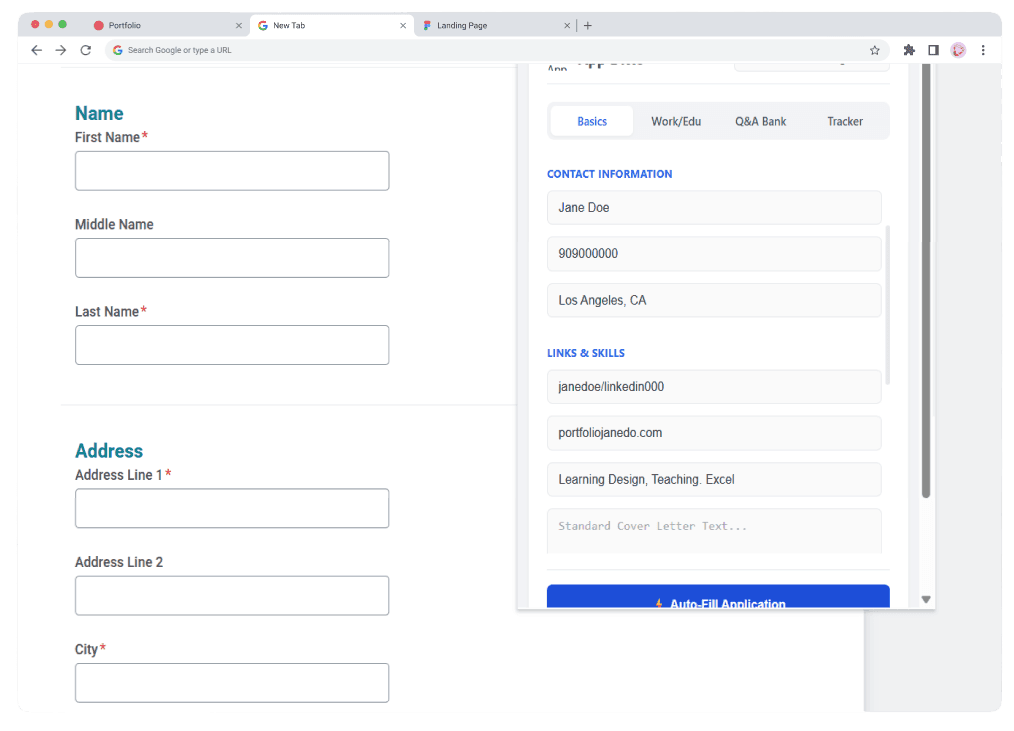This screenshot has height=731, width=1014.
Task: Open the Chrome three-dot menu
Action: (983, 50)
